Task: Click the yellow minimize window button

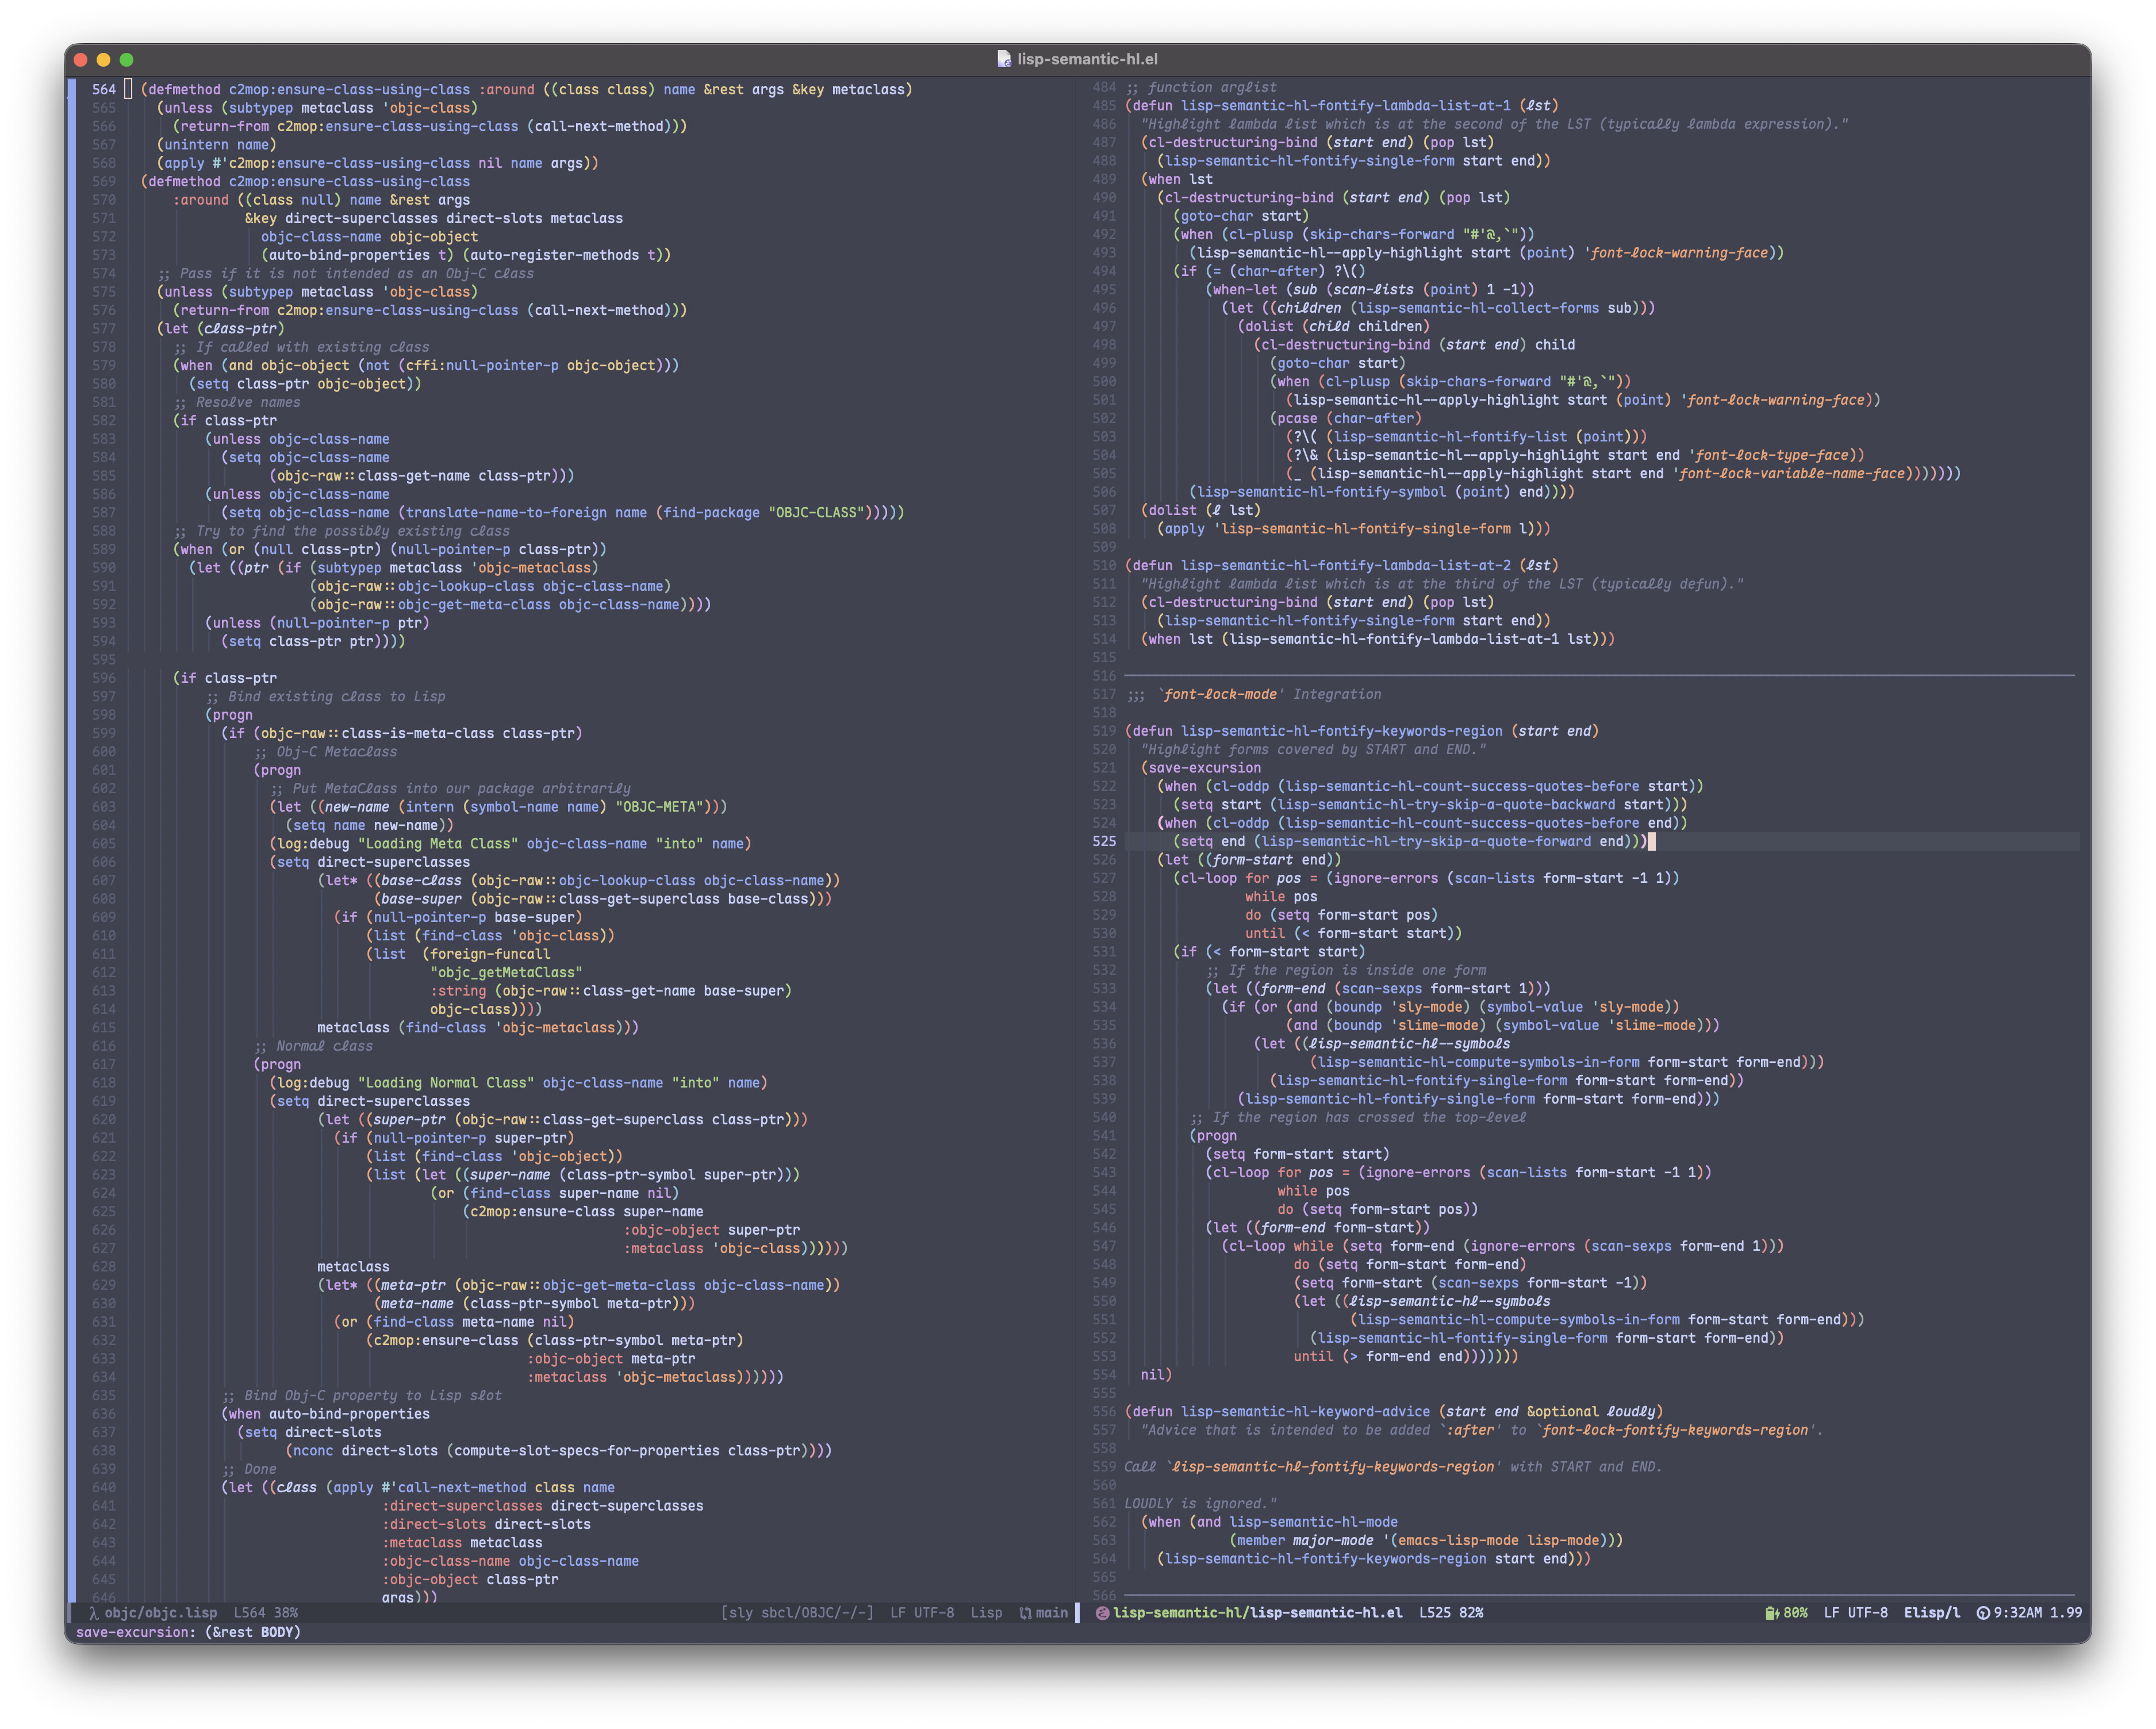Action: click(x=103, y=60)
